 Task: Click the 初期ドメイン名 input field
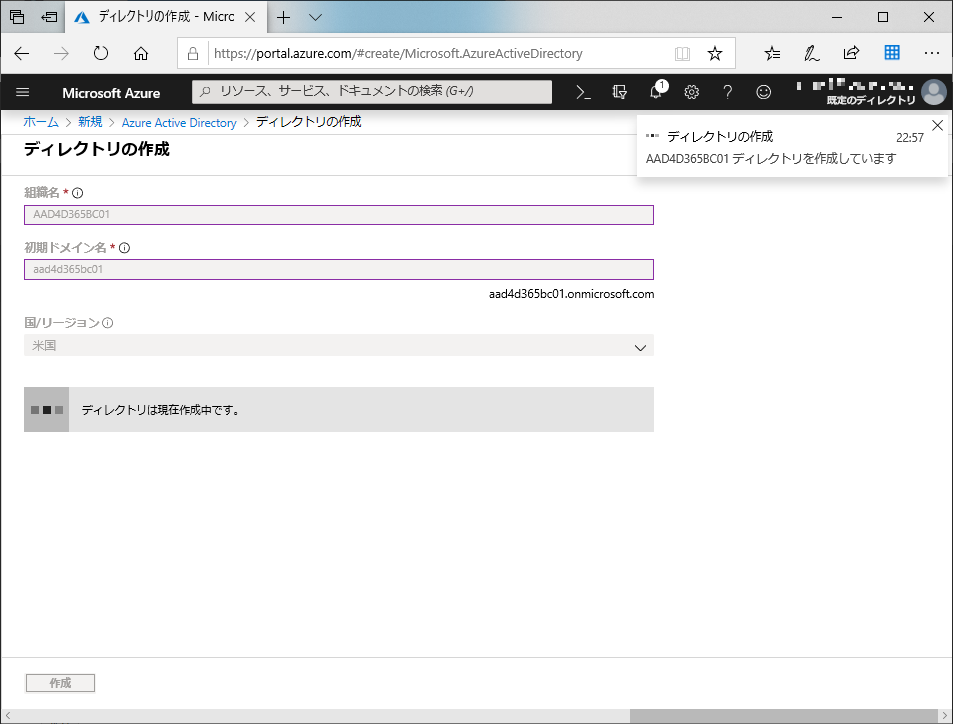[x=339, y=269]
